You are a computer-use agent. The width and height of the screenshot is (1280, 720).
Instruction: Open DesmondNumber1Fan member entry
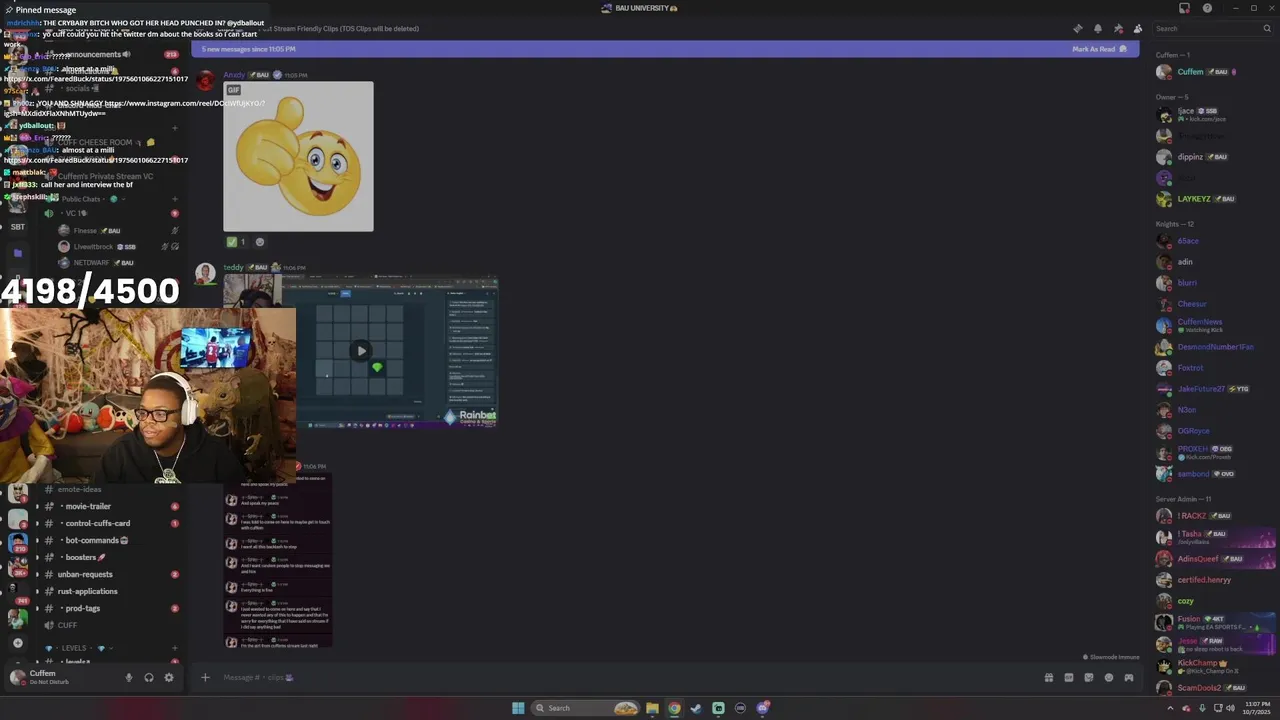(x=1213, y=347)
